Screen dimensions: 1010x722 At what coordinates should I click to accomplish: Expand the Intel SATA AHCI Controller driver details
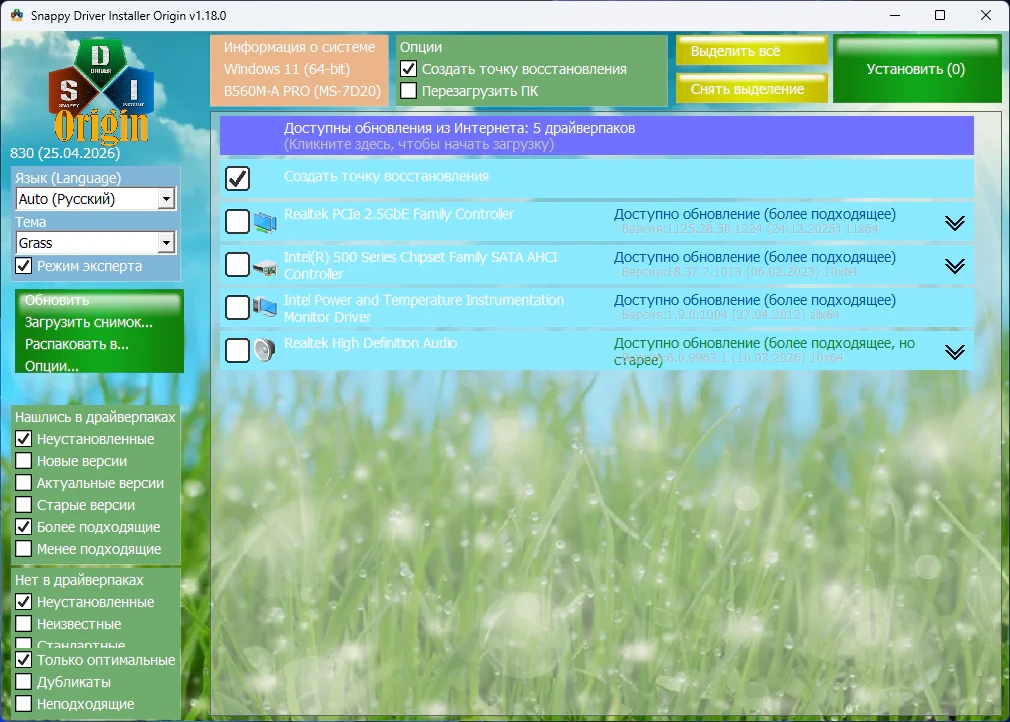[x=955, y=266]
